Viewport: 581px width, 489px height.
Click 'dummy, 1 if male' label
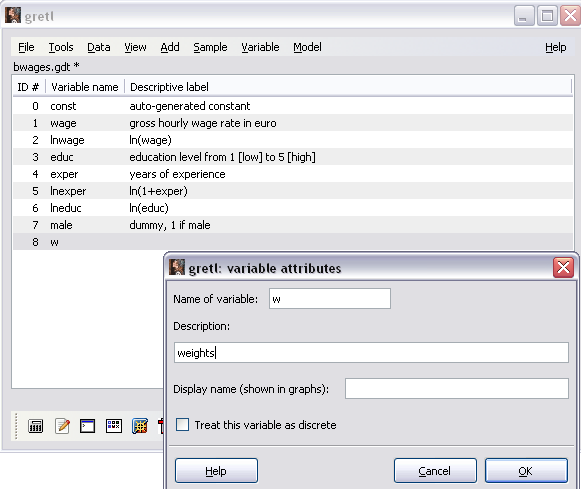(170, 225)
